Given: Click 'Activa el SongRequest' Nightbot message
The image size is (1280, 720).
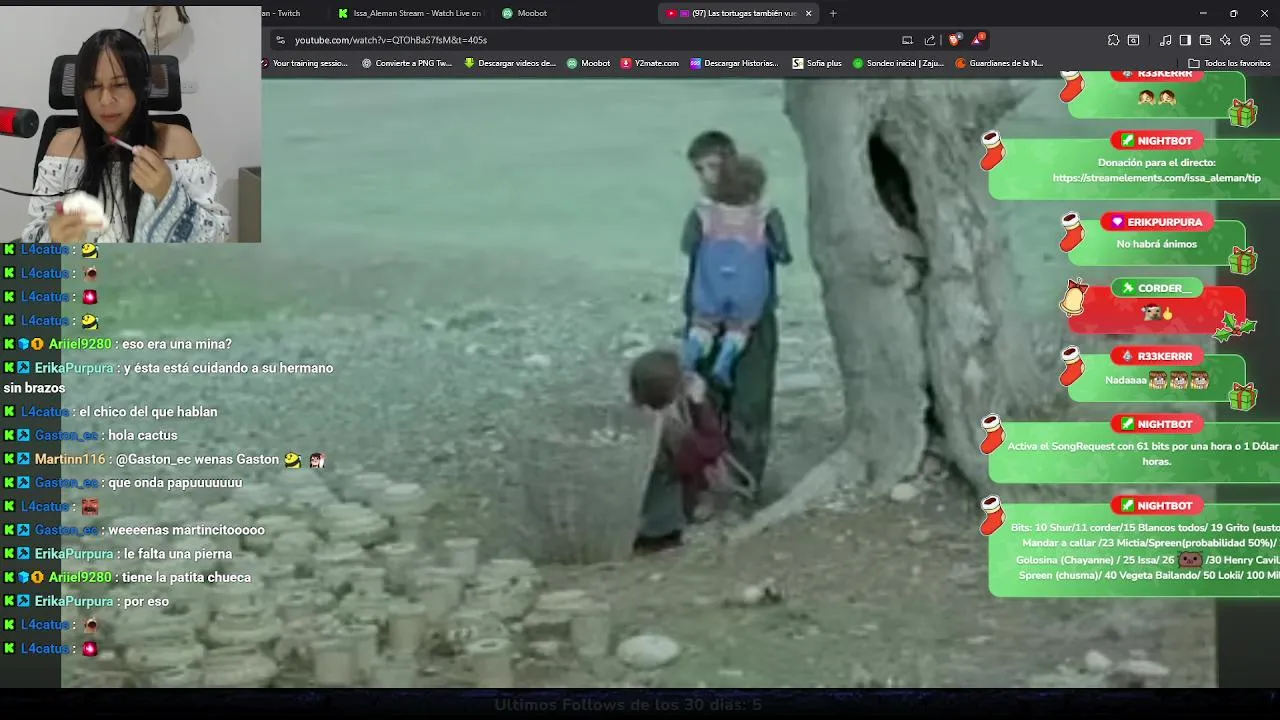Looking at the screenshot, I should [x=1143, y=454].
